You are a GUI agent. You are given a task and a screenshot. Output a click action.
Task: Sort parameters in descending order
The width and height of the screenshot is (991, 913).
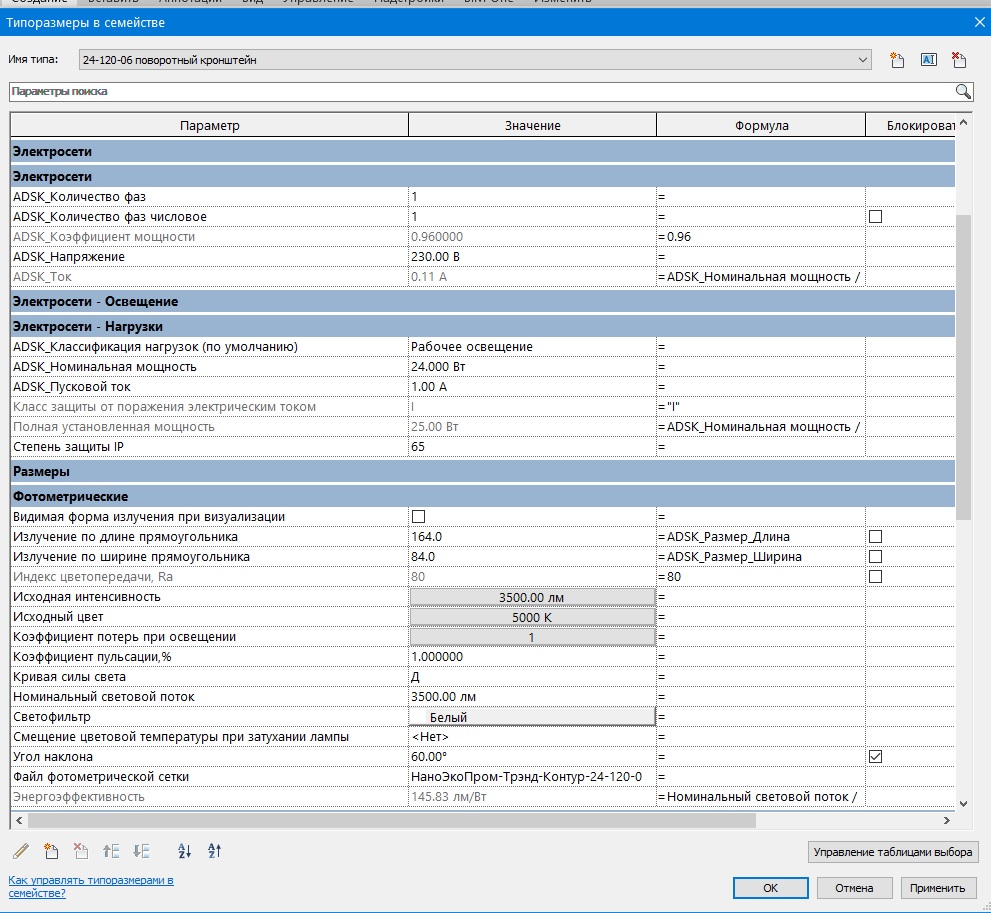click(214, 851)
